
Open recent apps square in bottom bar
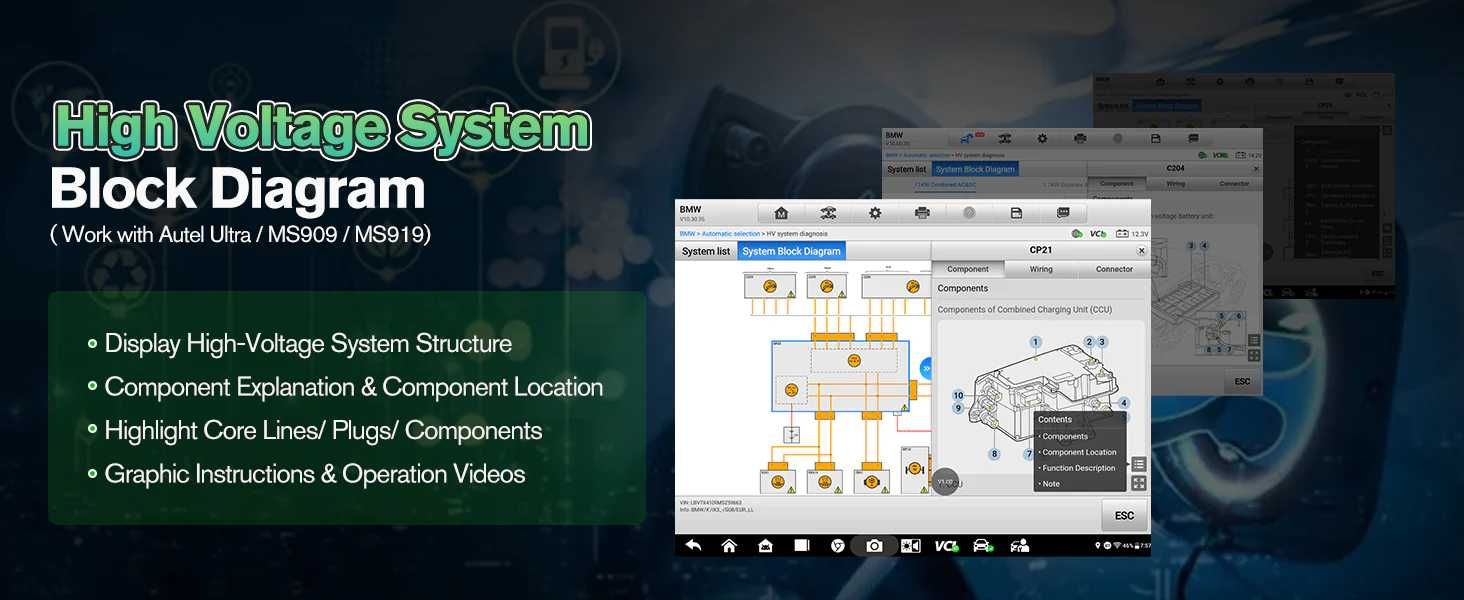pyautogui.click(x=801, y=545)
